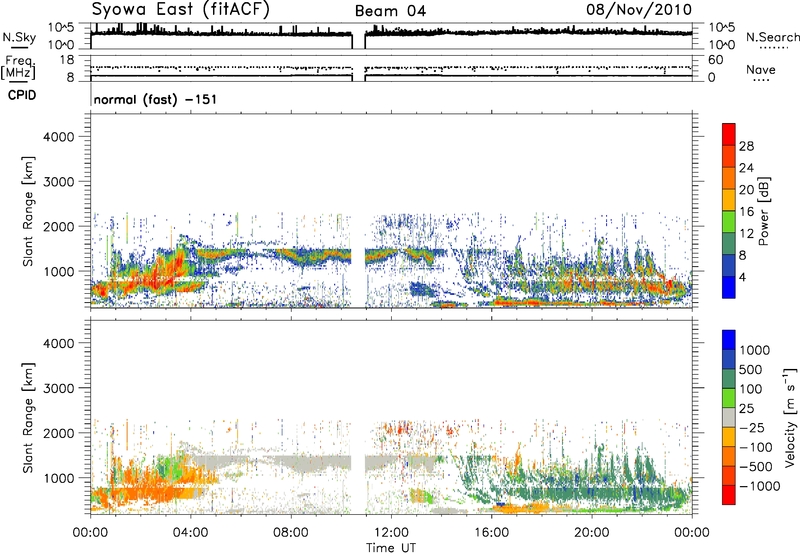Click the yellow 16–20 dB Power color segment

729,200
